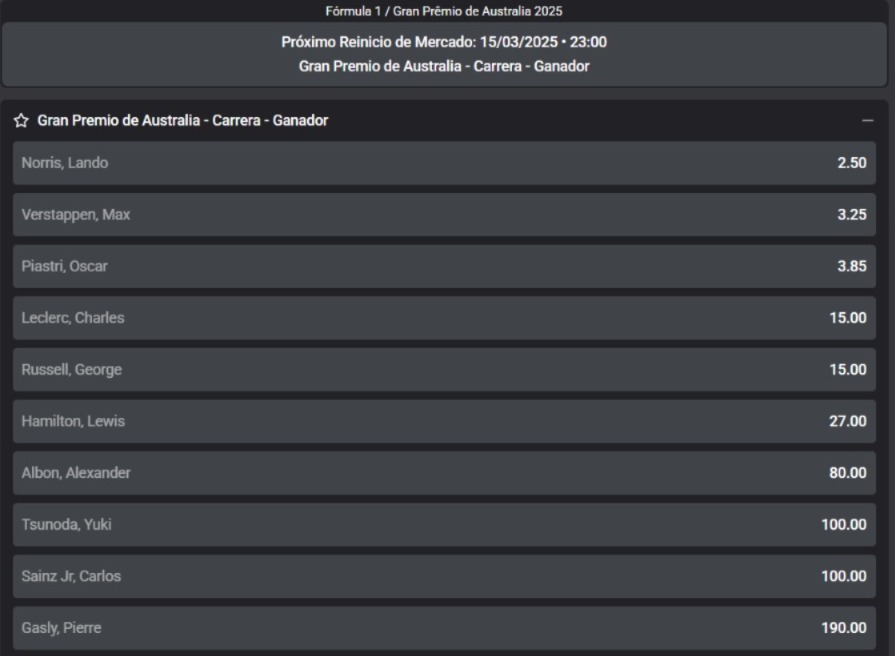Click the market section title text
Viewport: 895px width, 656px height.
pyautogui.click(x=183, y=120)
